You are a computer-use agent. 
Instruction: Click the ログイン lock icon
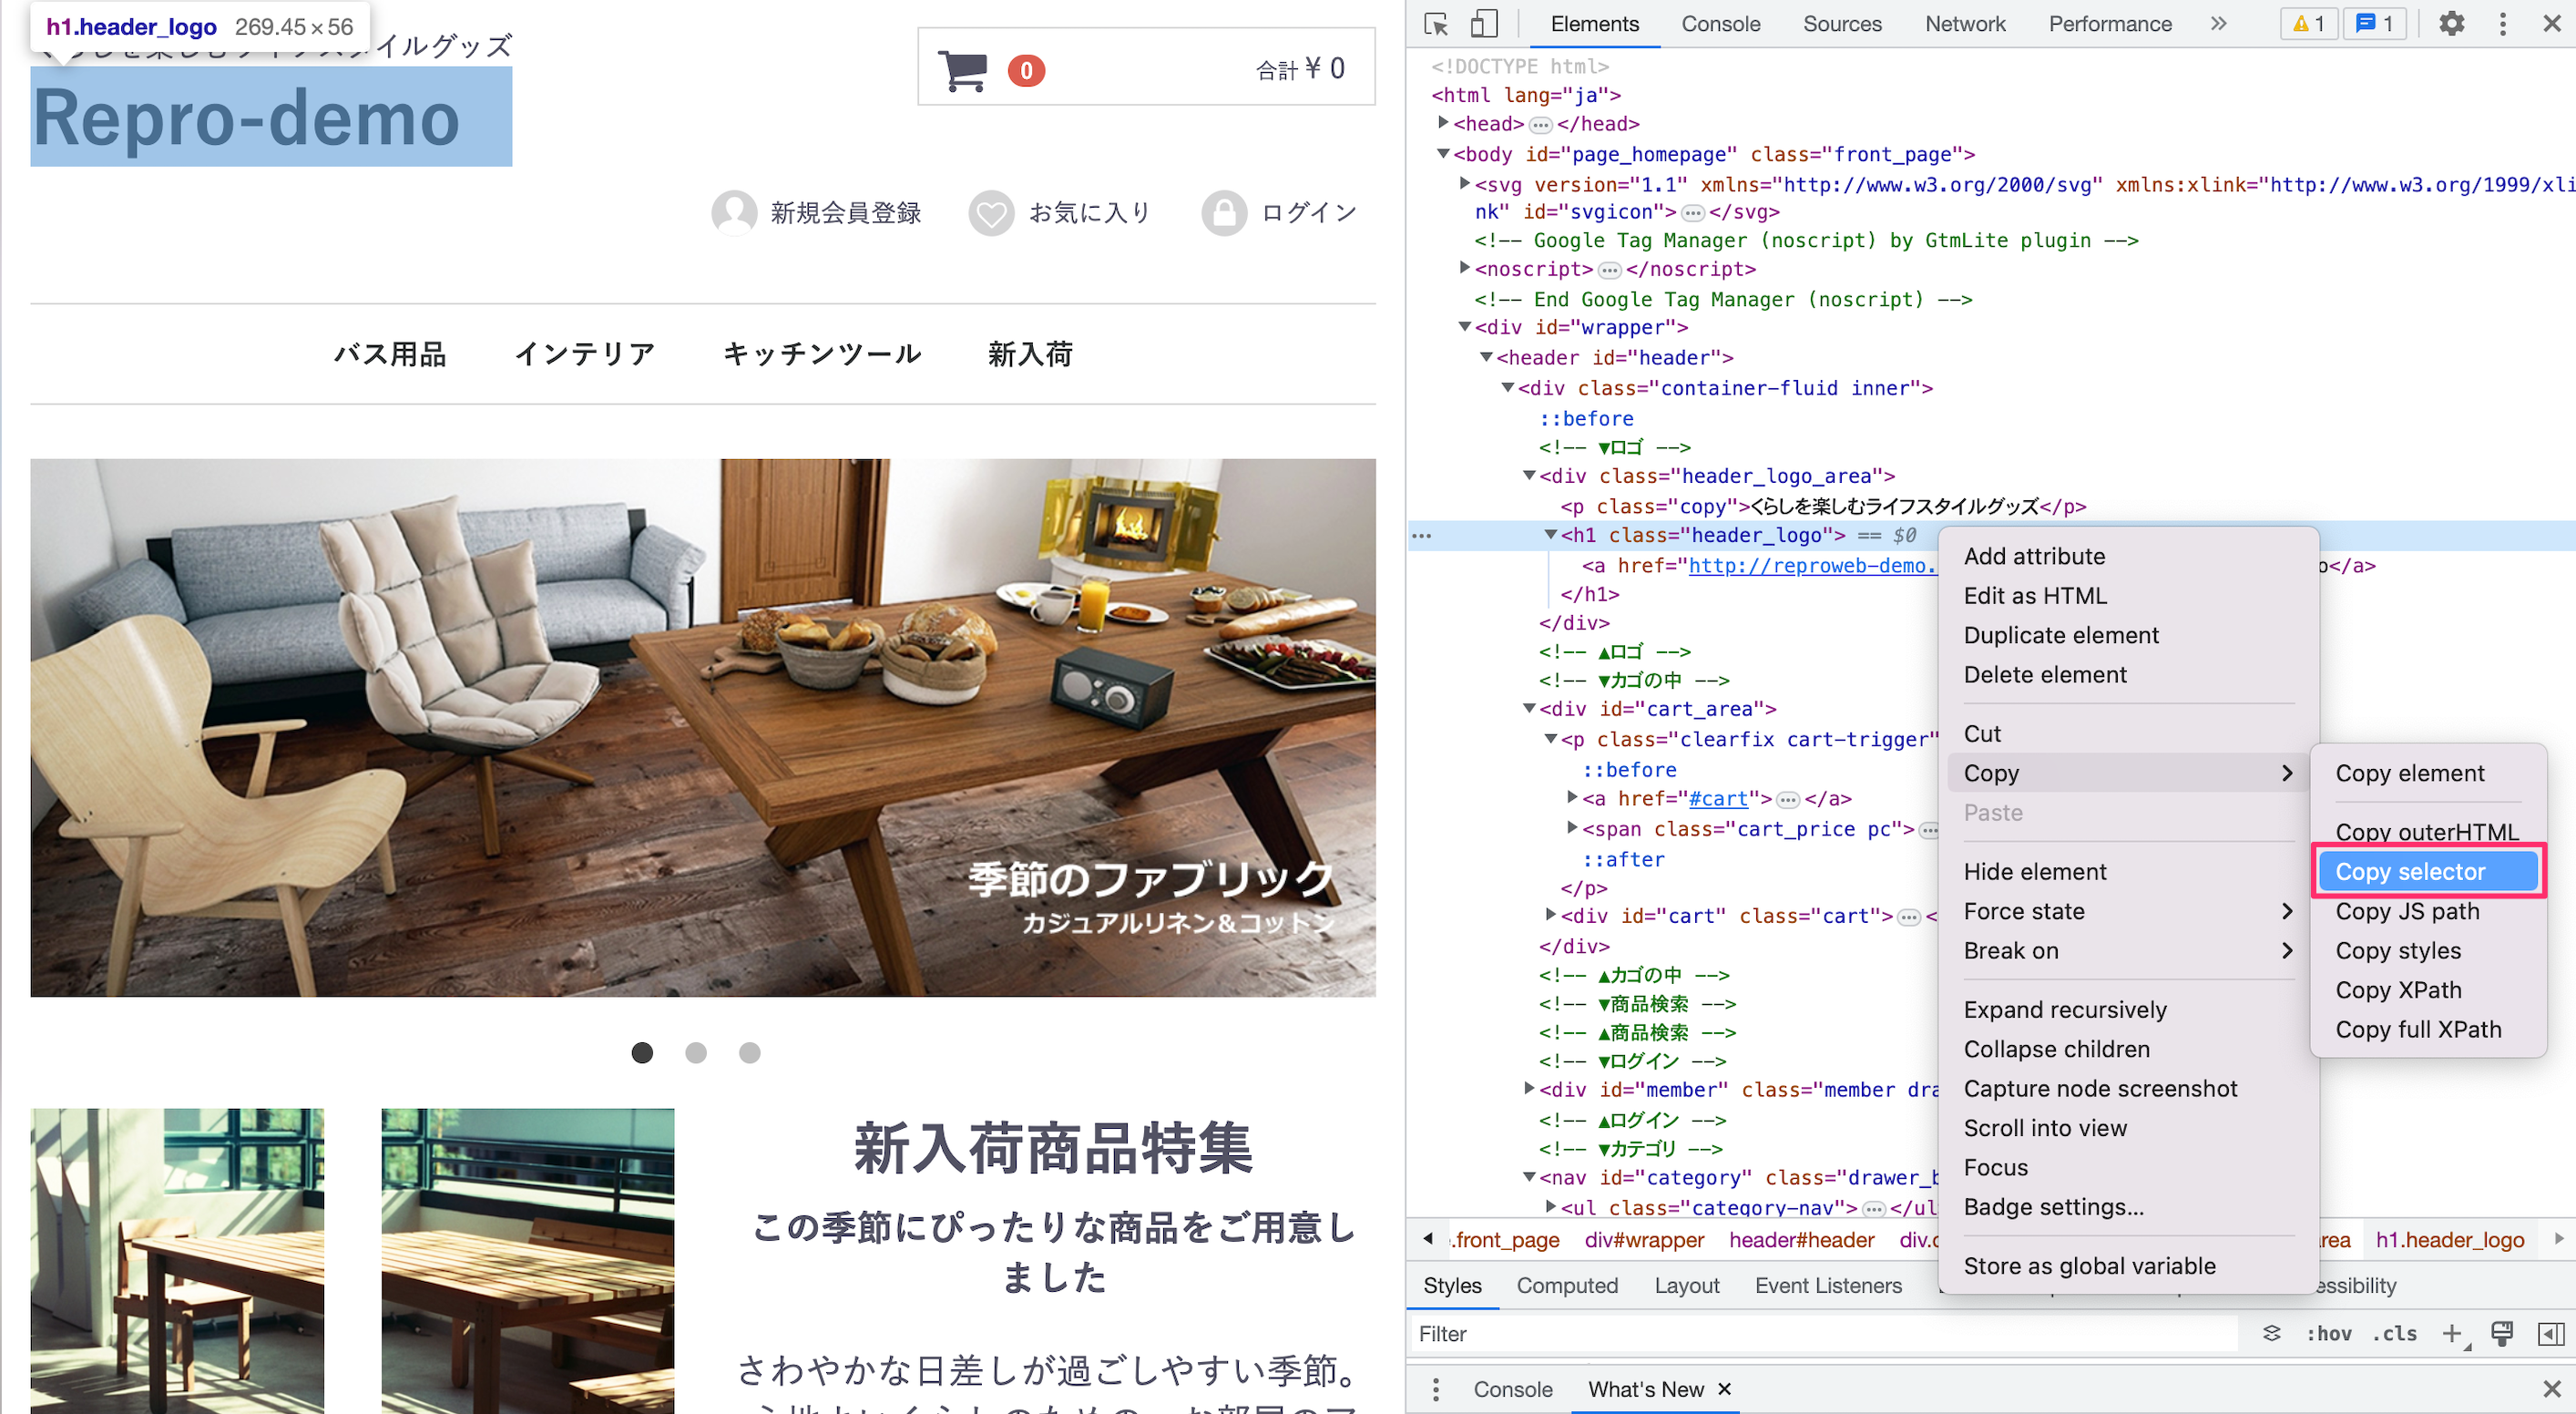click(x=1223, y=212)
